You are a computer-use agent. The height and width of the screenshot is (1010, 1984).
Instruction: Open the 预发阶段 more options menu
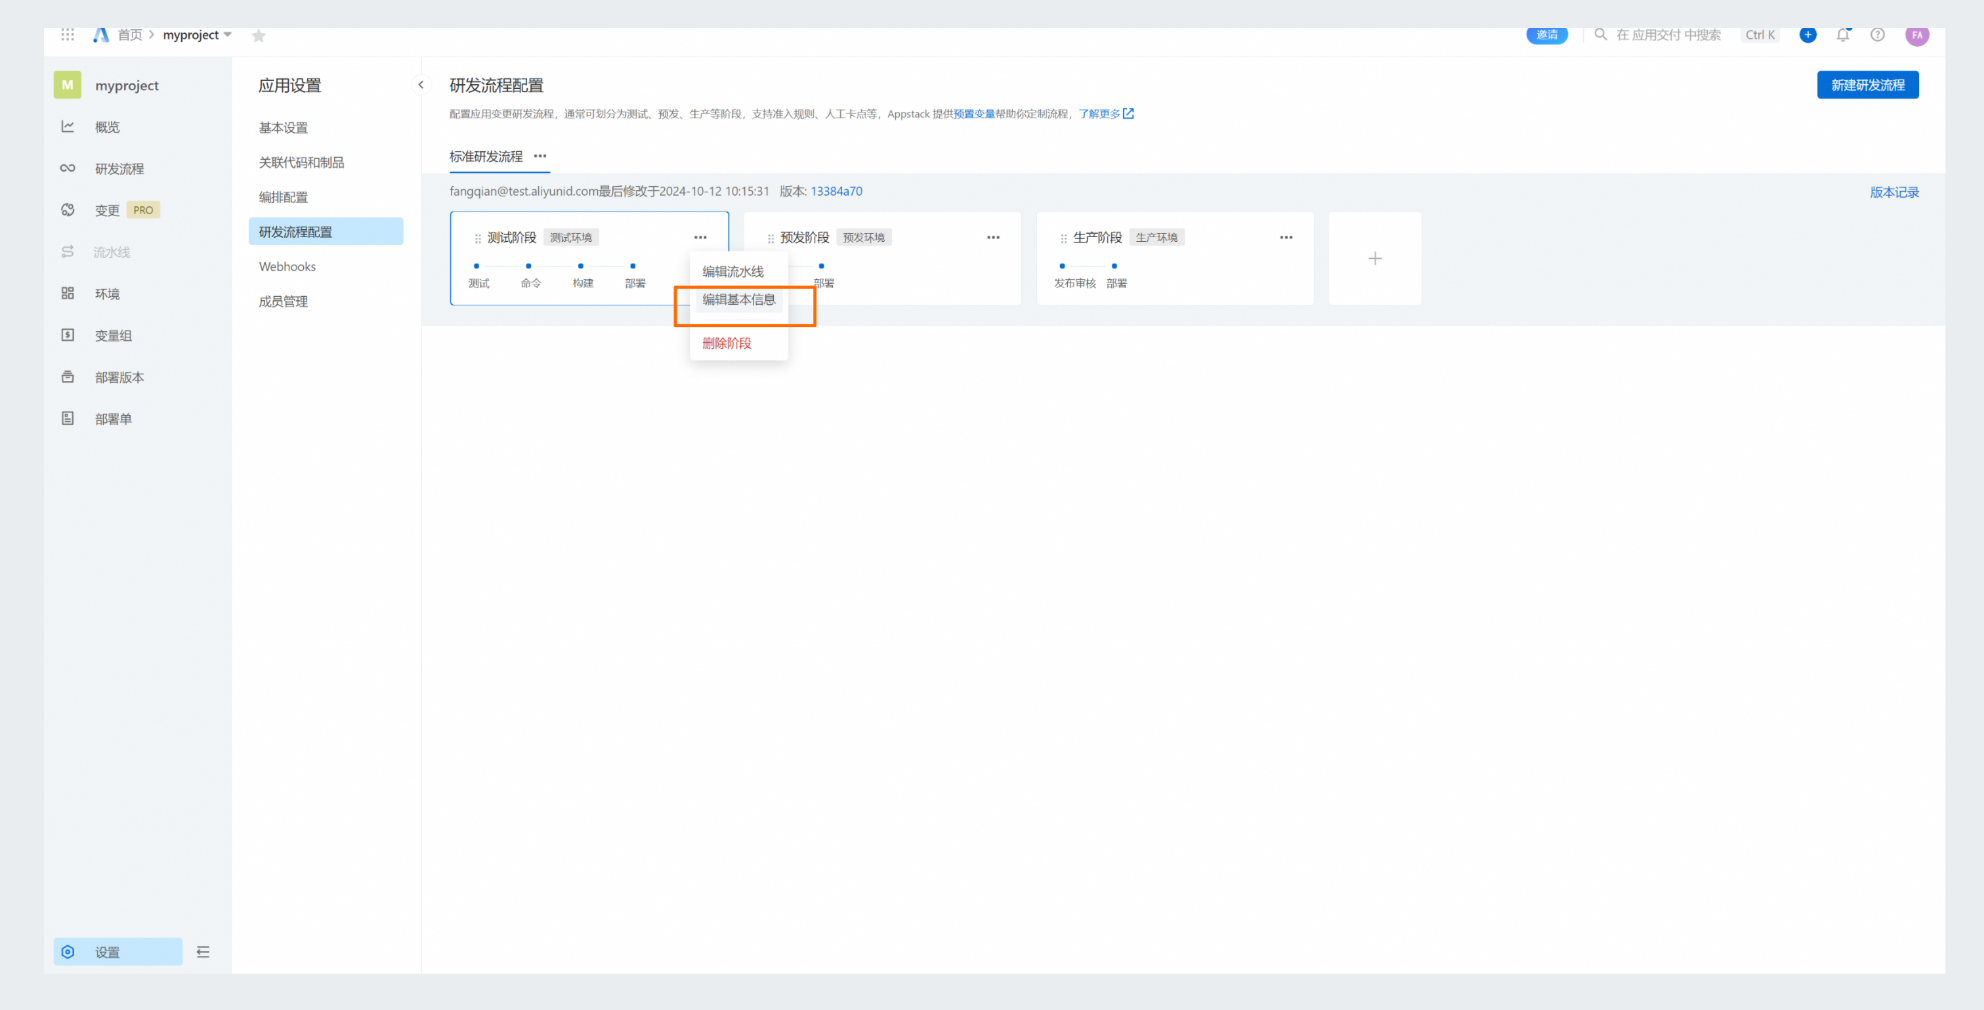[x=993, y=237]
